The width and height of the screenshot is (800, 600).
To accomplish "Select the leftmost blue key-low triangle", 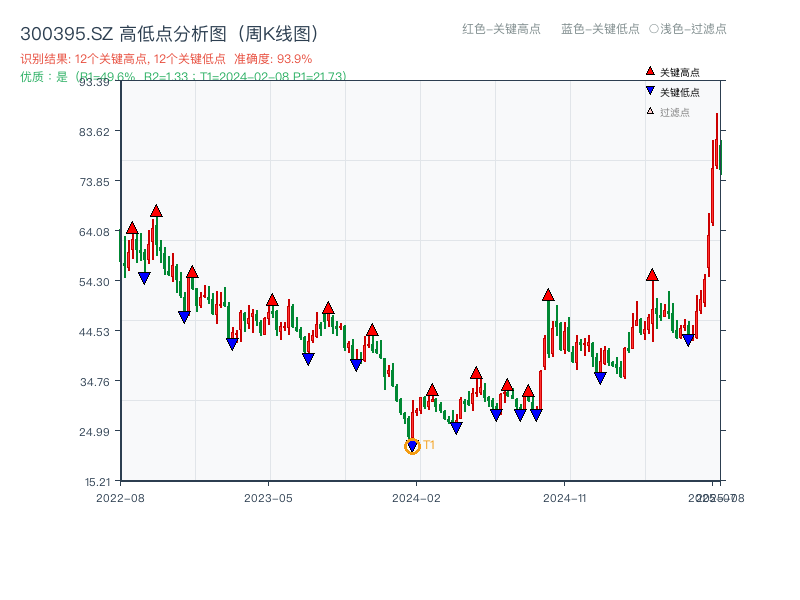I will [x=144, y=278].
